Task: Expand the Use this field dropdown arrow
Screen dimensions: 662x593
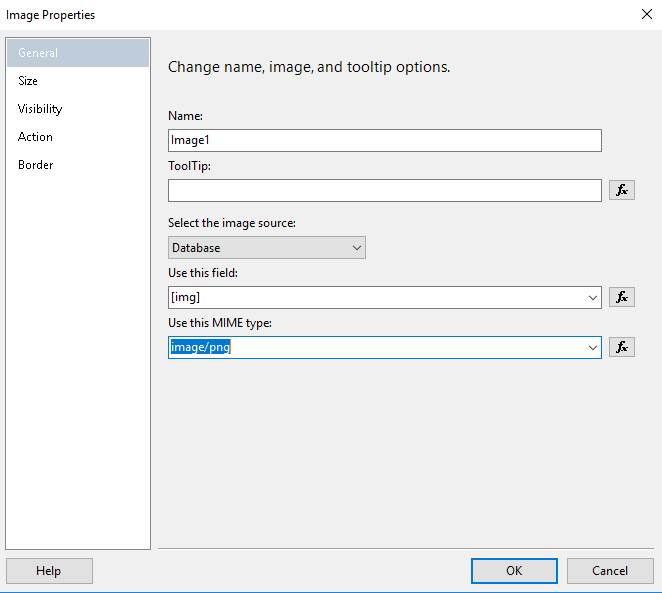Action: [x=593, y=297]
